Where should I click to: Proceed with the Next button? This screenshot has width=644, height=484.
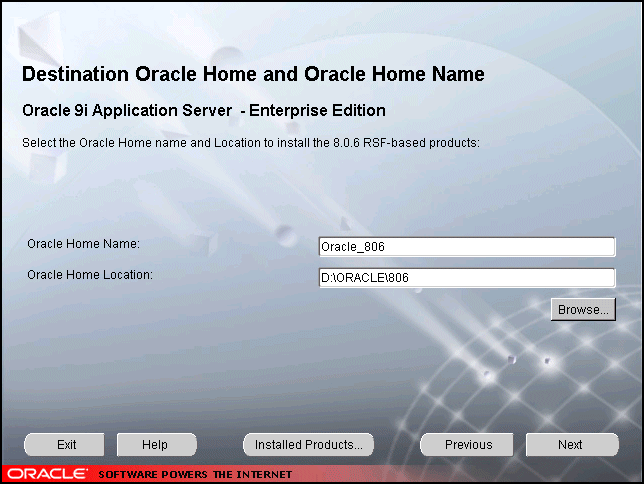(572, 445)
